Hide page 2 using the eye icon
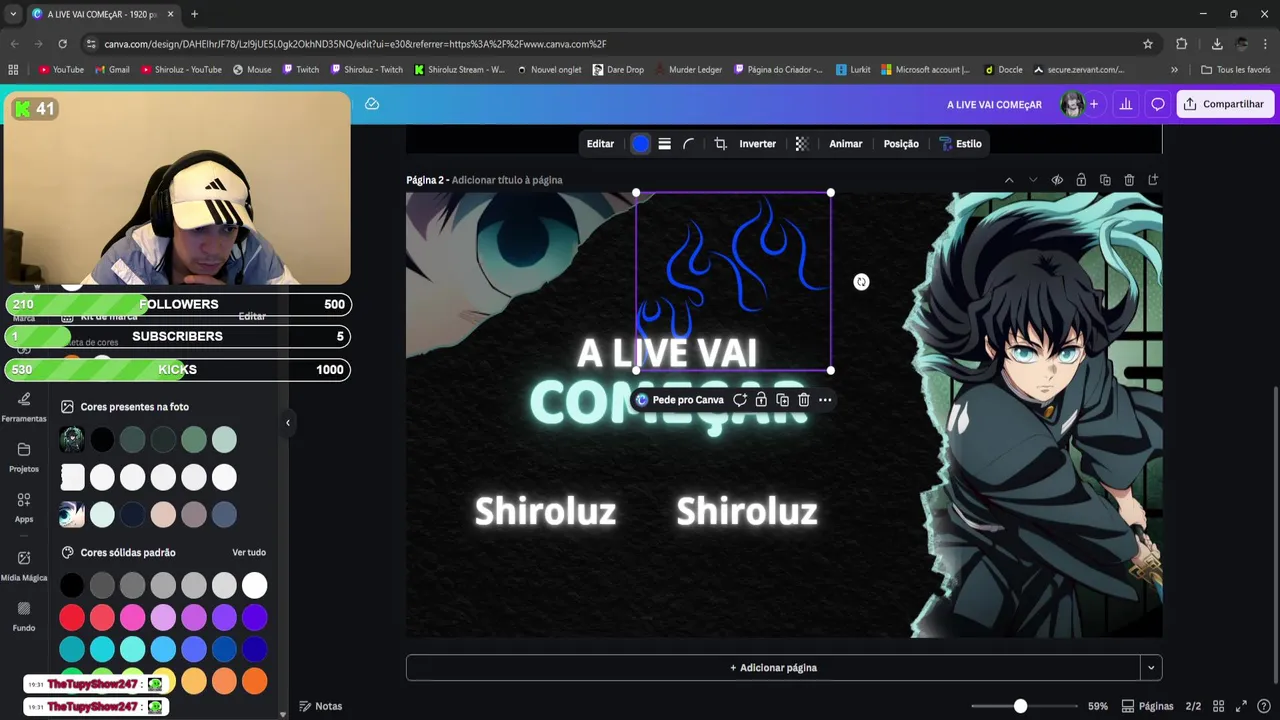The width and height of the screenshot is (1280, 720). point(1057,180)
